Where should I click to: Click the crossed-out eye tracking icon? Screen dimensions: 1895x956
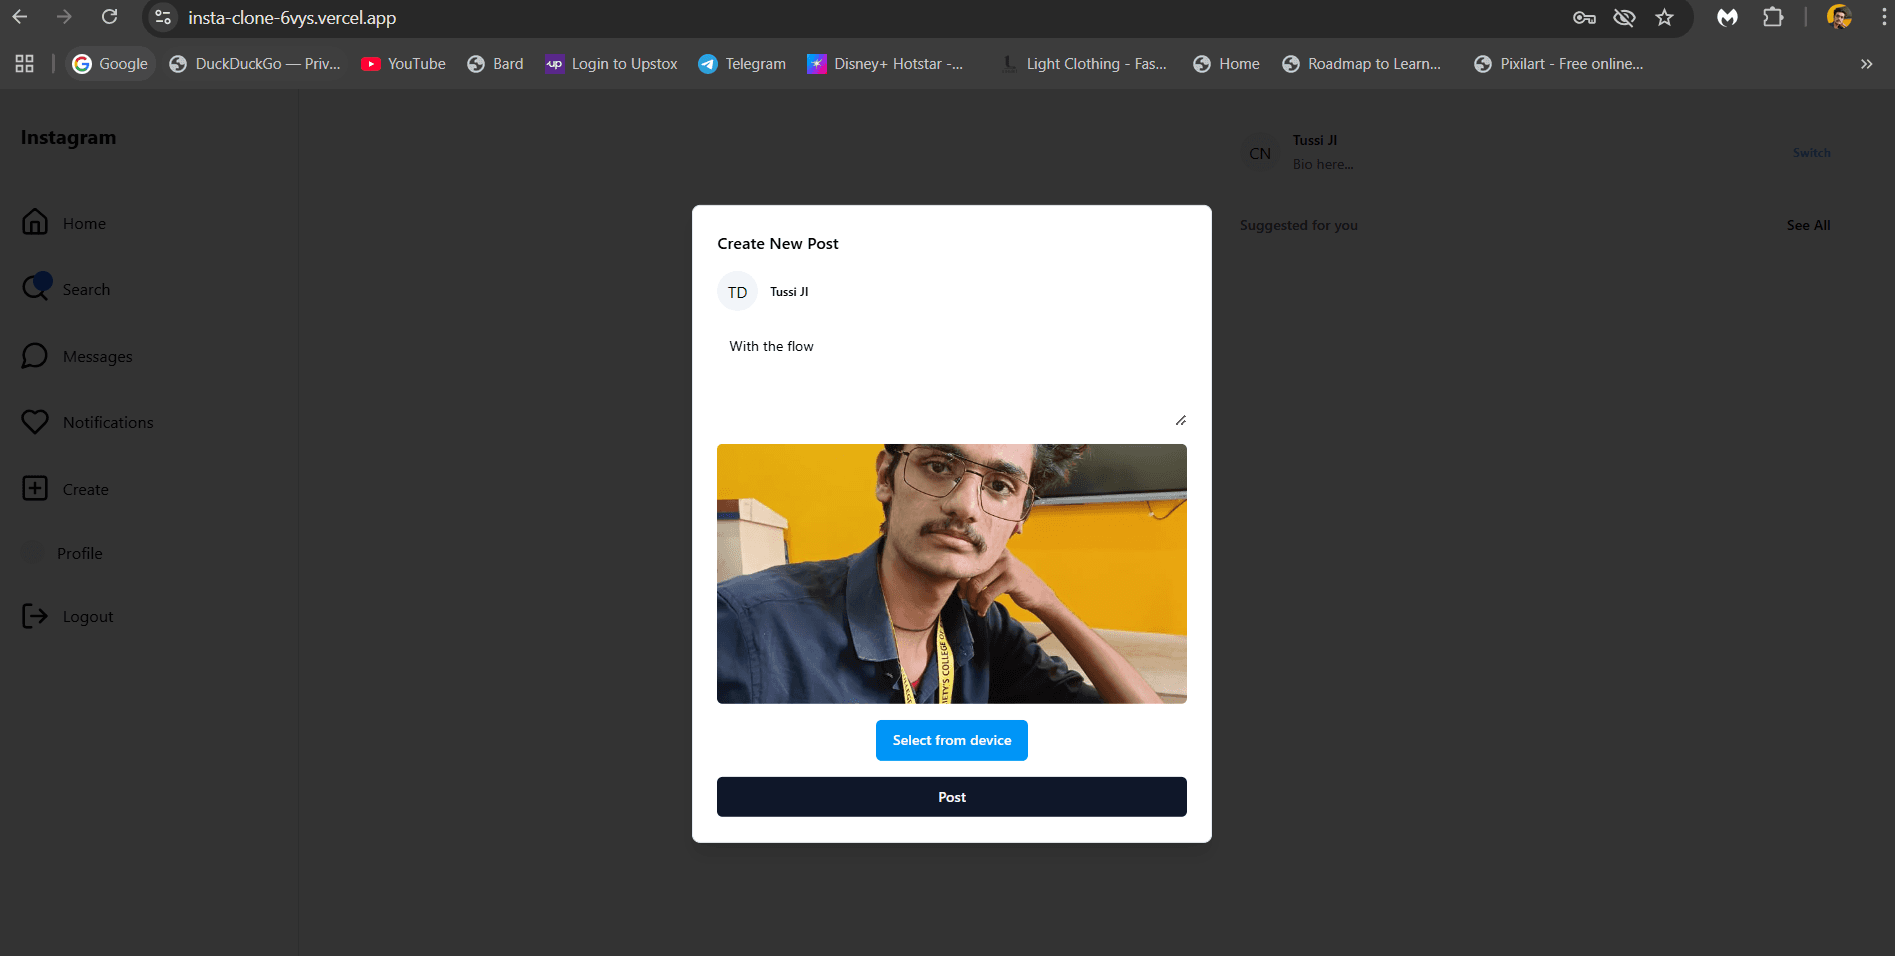pos(1624,17)
